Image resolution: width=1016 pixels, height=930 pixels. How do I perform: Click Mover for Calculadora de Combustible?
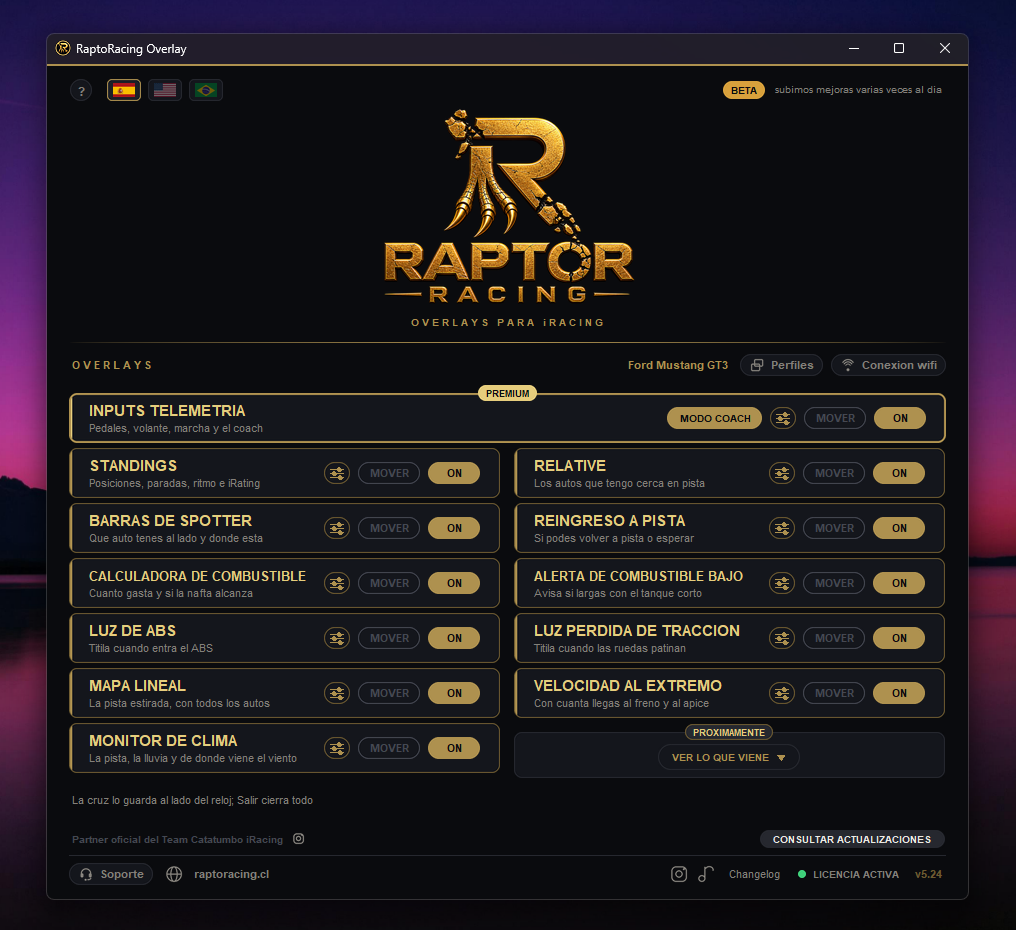pos(389,583)
